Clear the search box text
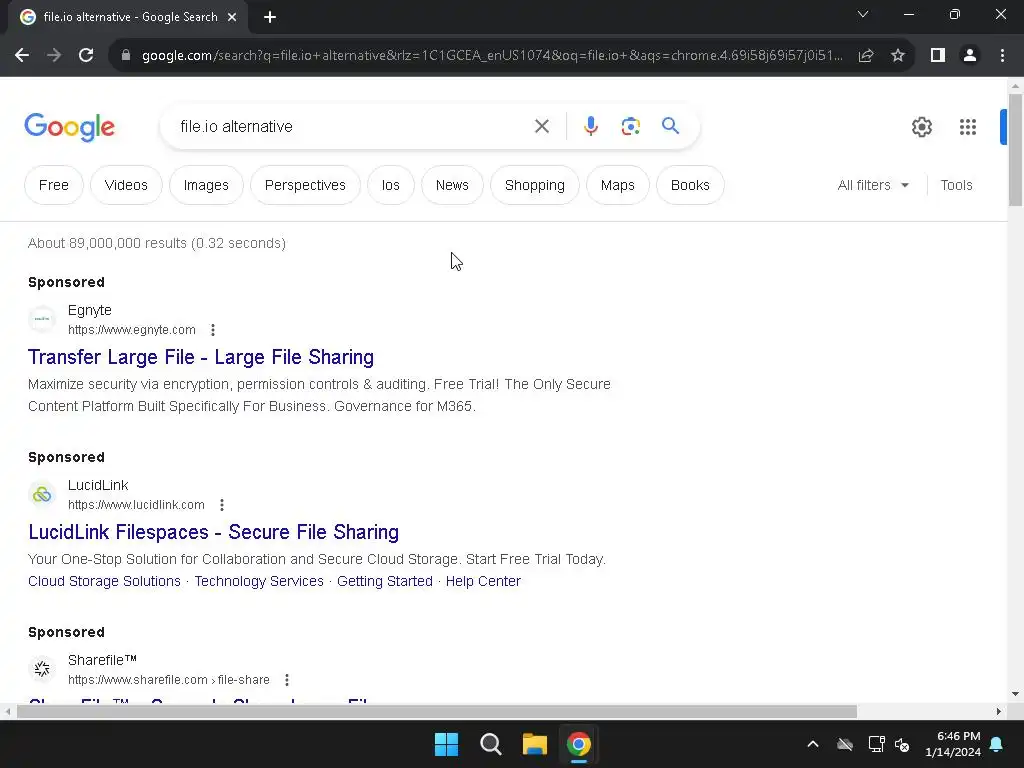The image size is (1024, 768). point(541,126)
